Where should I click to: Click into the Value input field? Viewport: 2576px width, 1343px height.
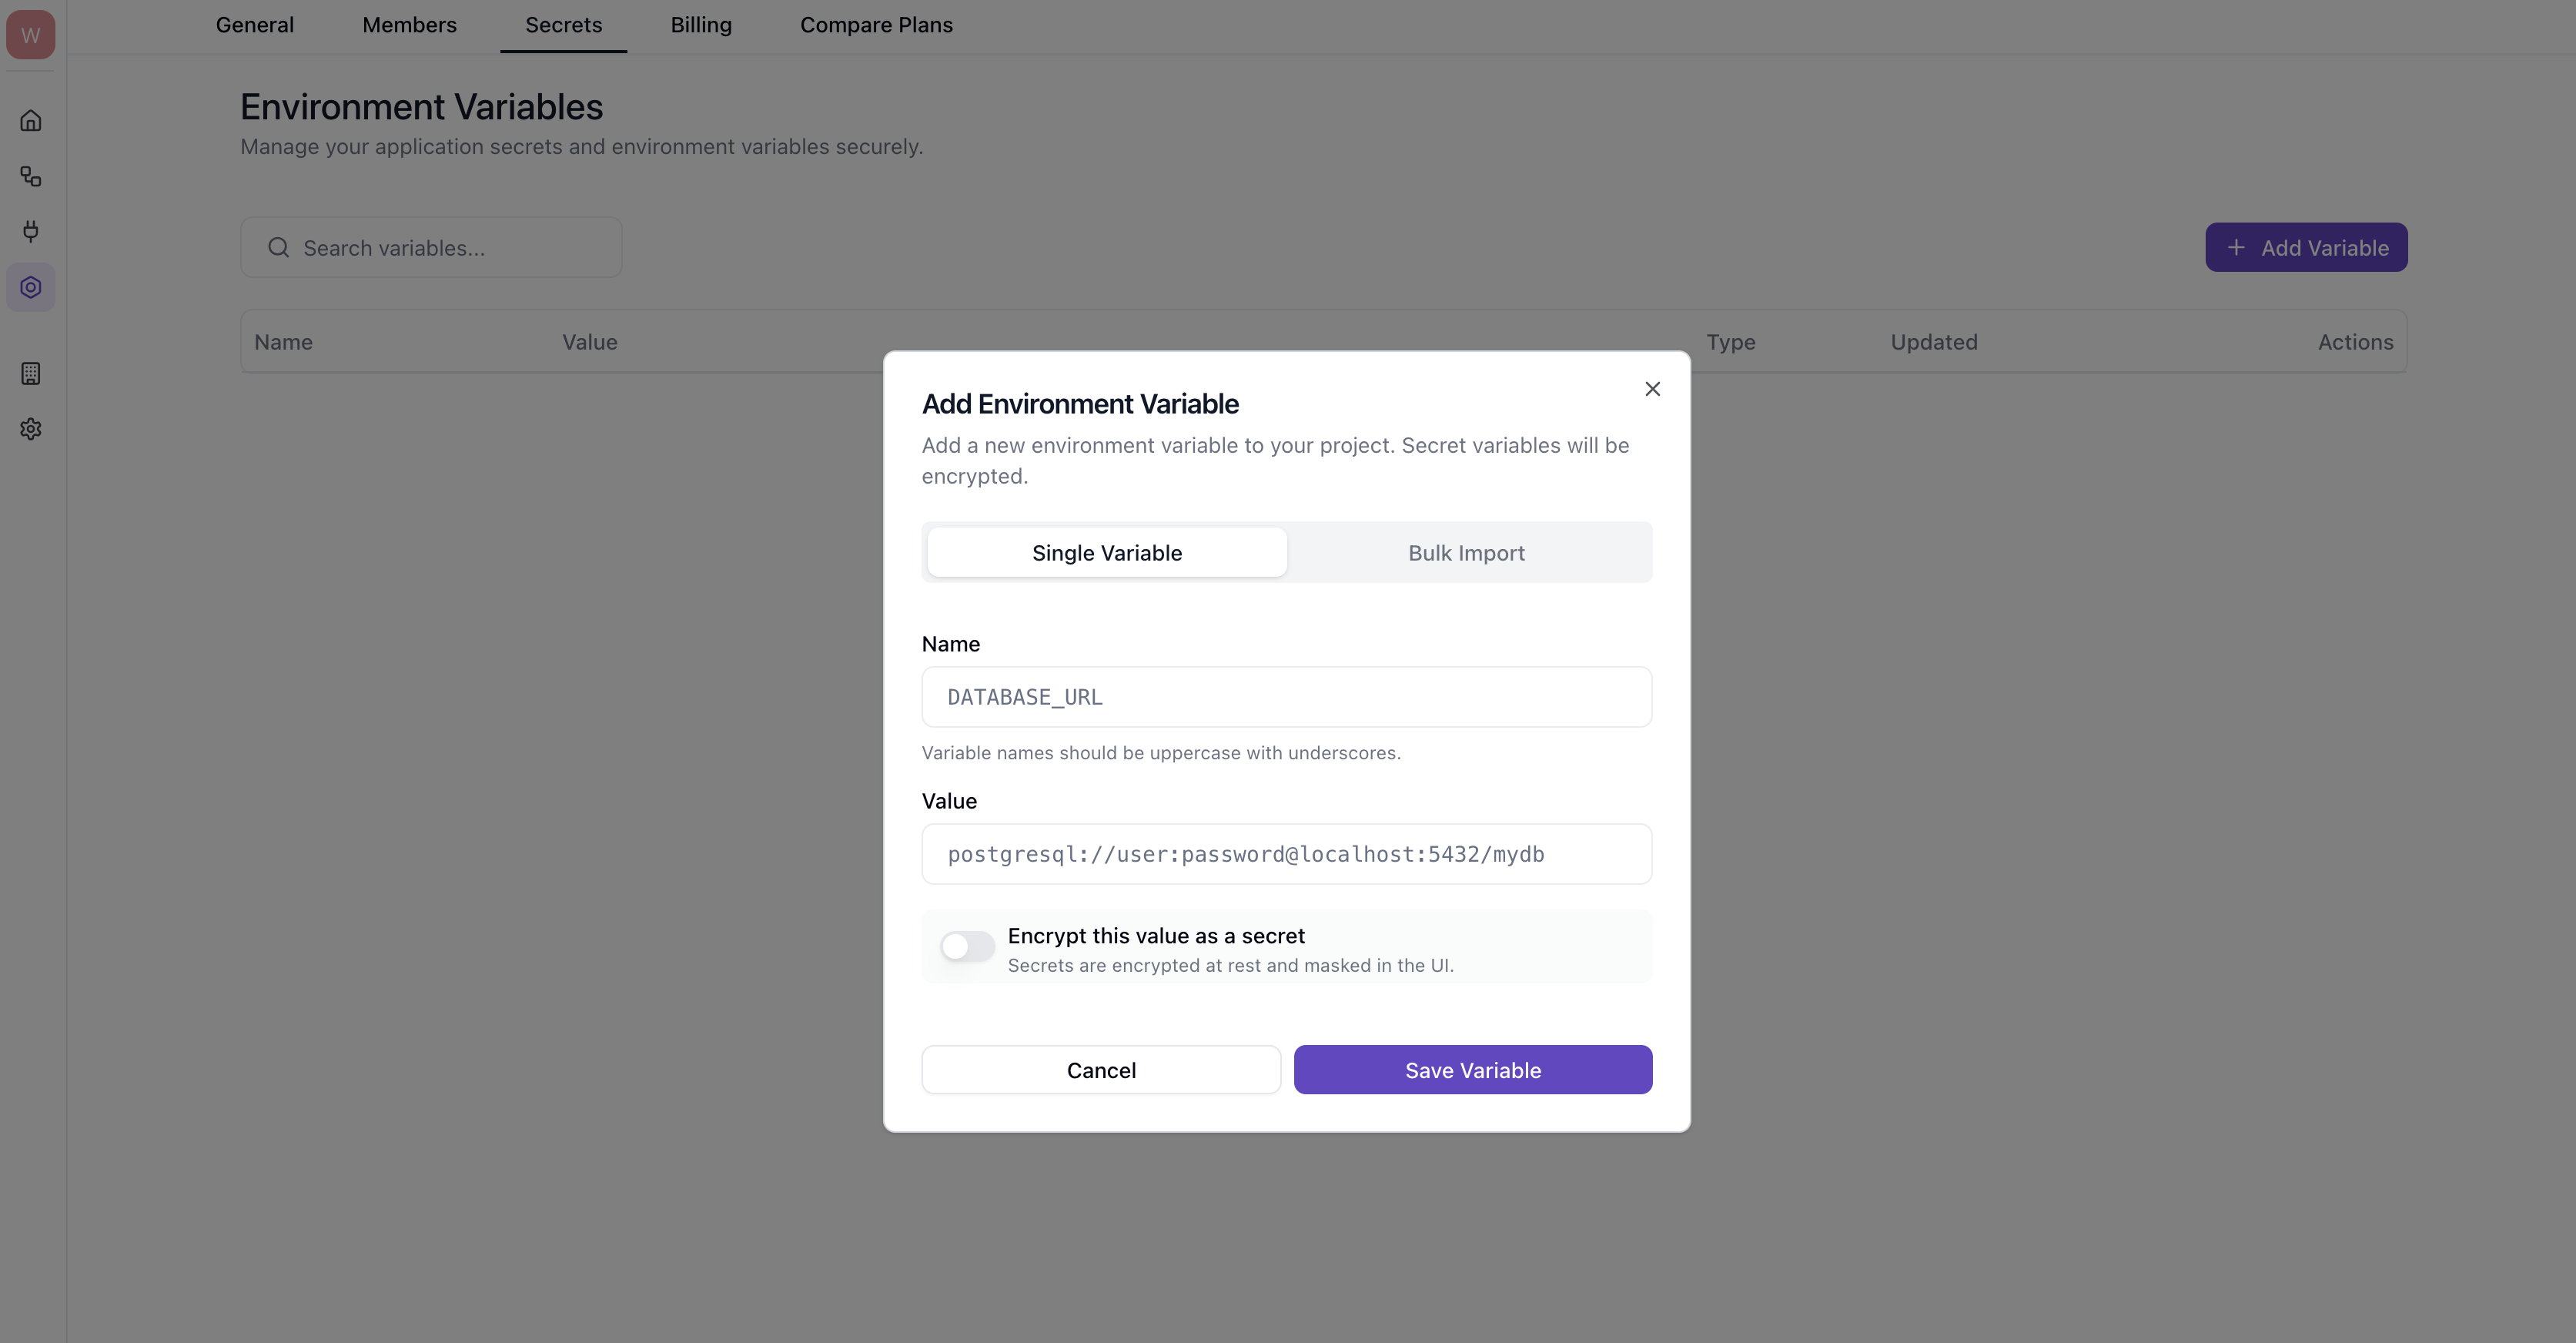(x=1286, y=854)
